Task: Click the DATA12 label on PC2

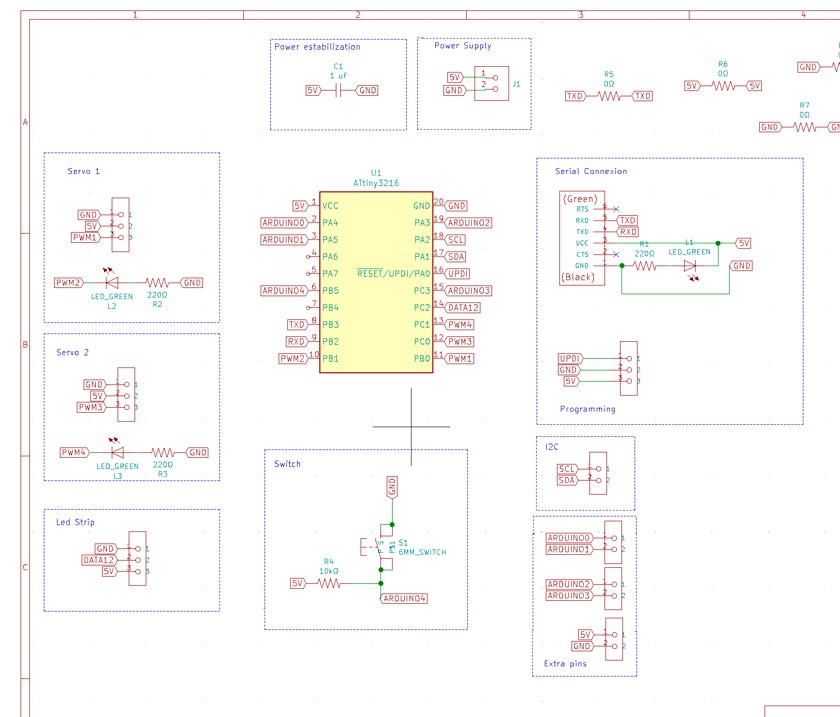Action: click(463, 308)
